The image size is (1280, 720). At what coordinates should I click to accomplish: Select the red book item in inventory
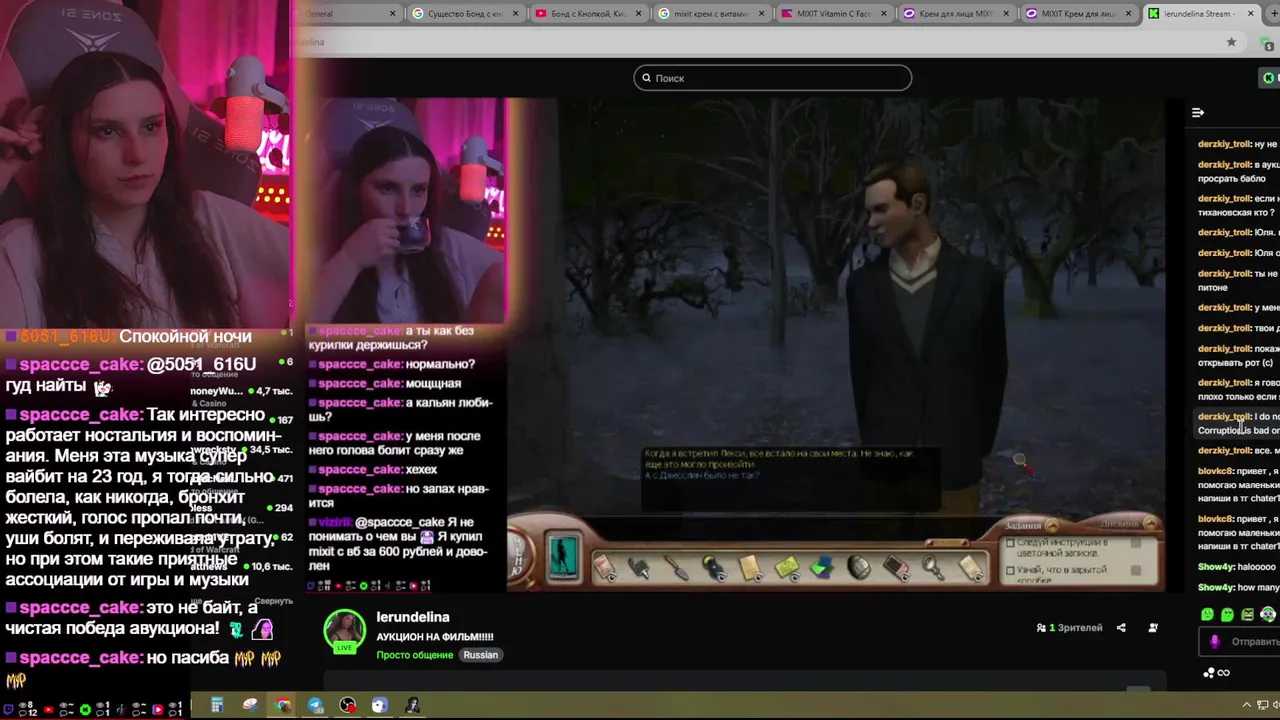click(896, 568)
